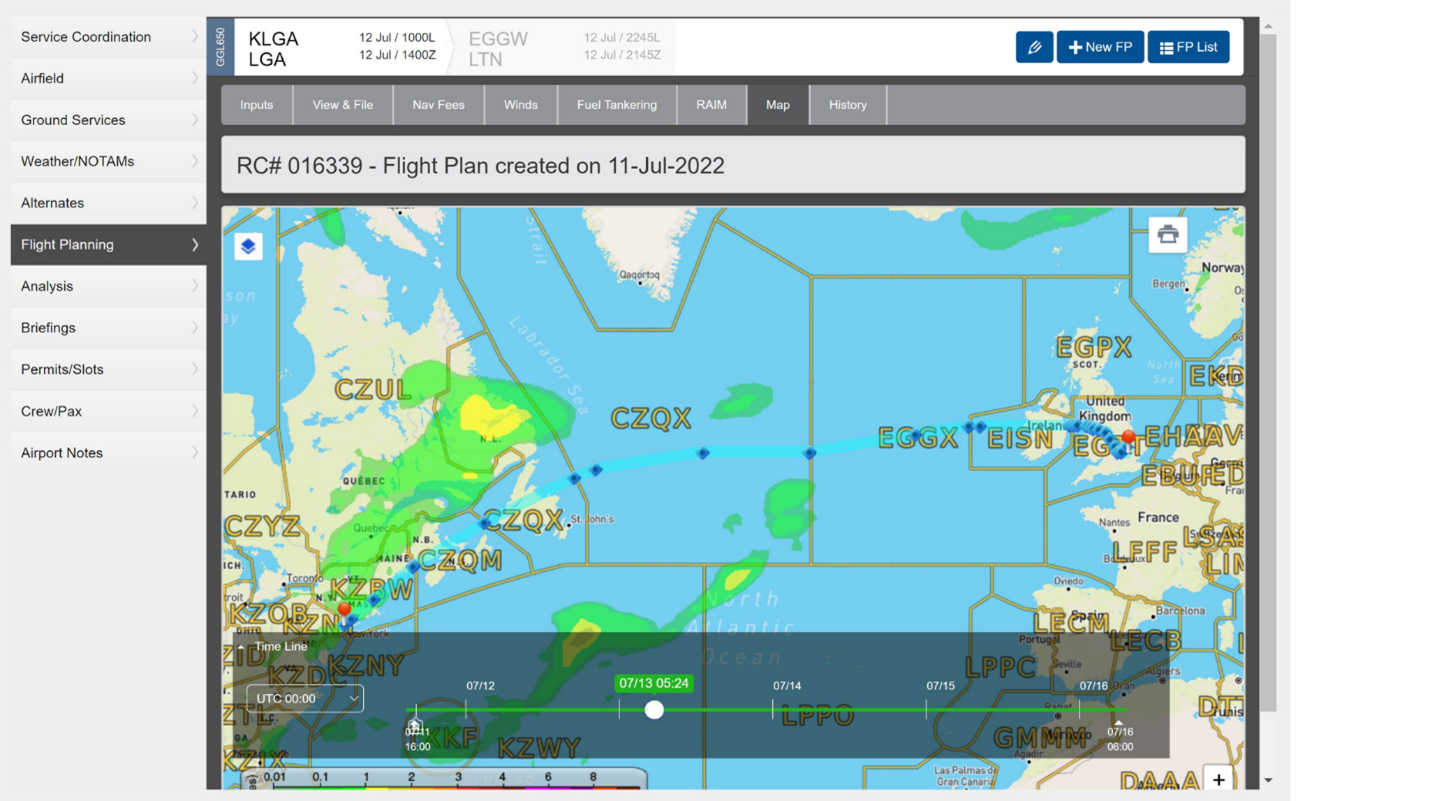Select the Map tab
This screenshot has width=1430, height=801.
pos(778,105)
